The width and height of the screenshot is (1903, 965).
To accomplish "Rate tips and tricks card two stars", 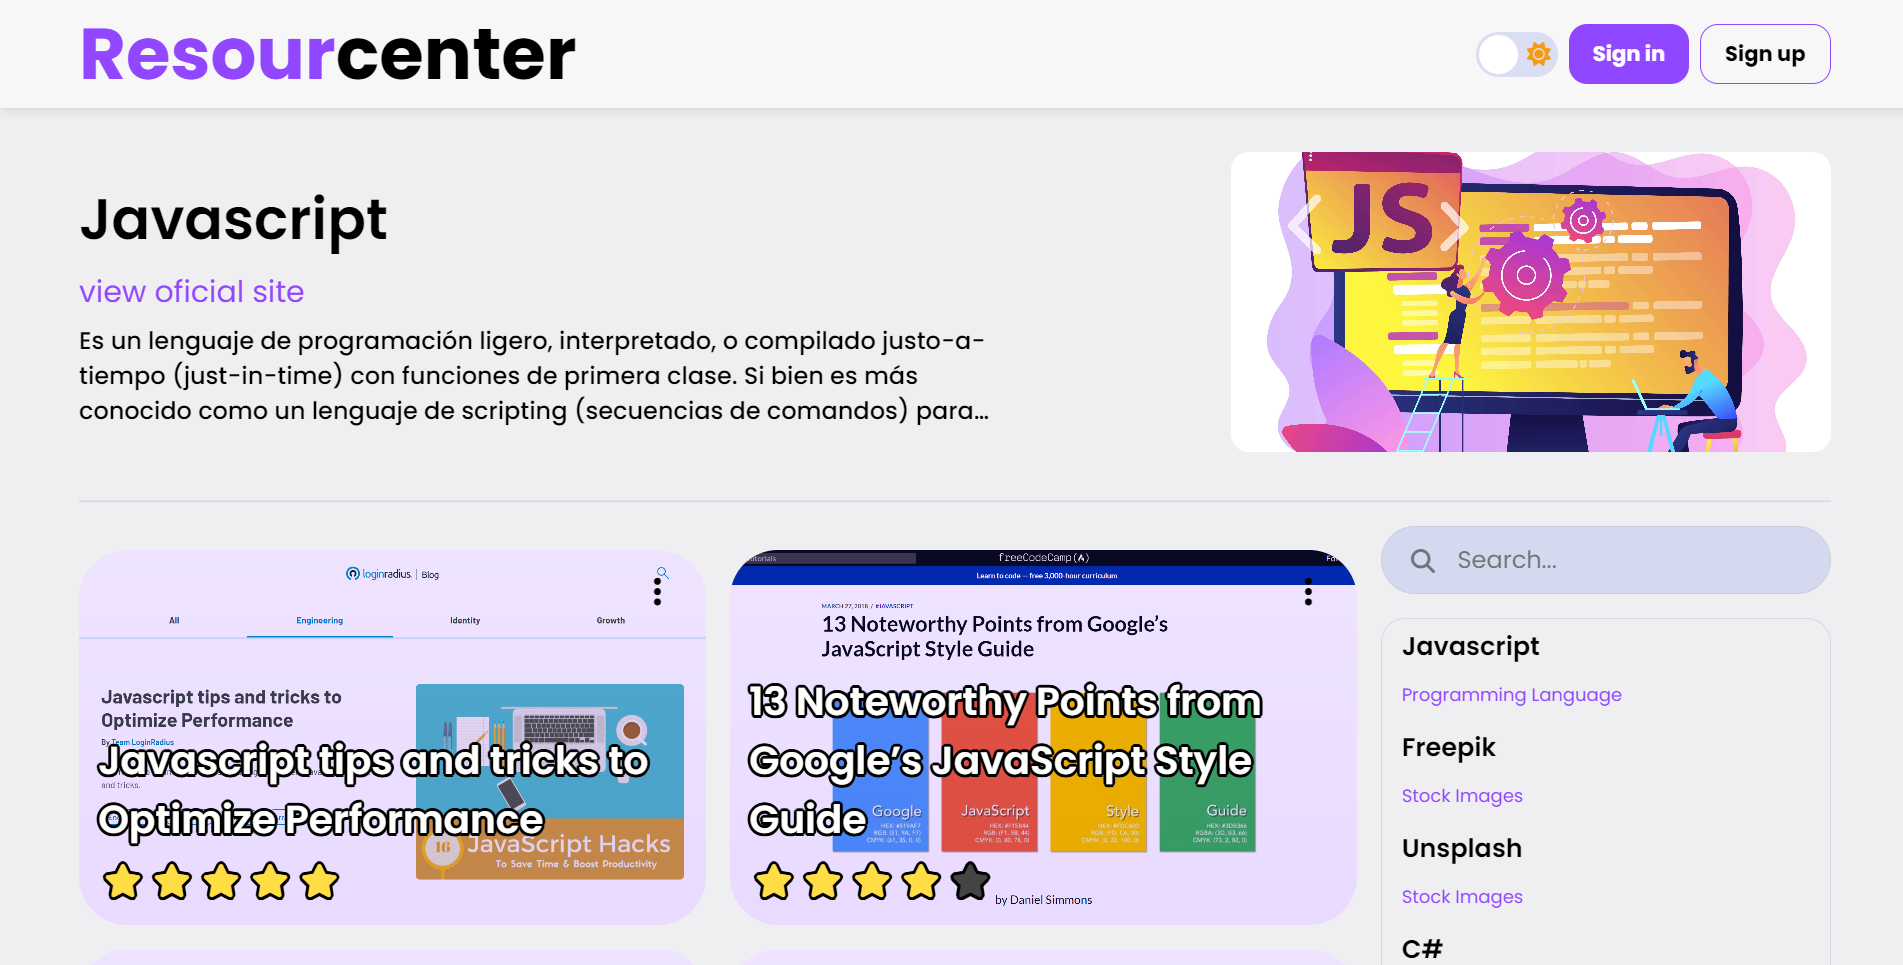I will pyautogui.click(x=172, y=881).
